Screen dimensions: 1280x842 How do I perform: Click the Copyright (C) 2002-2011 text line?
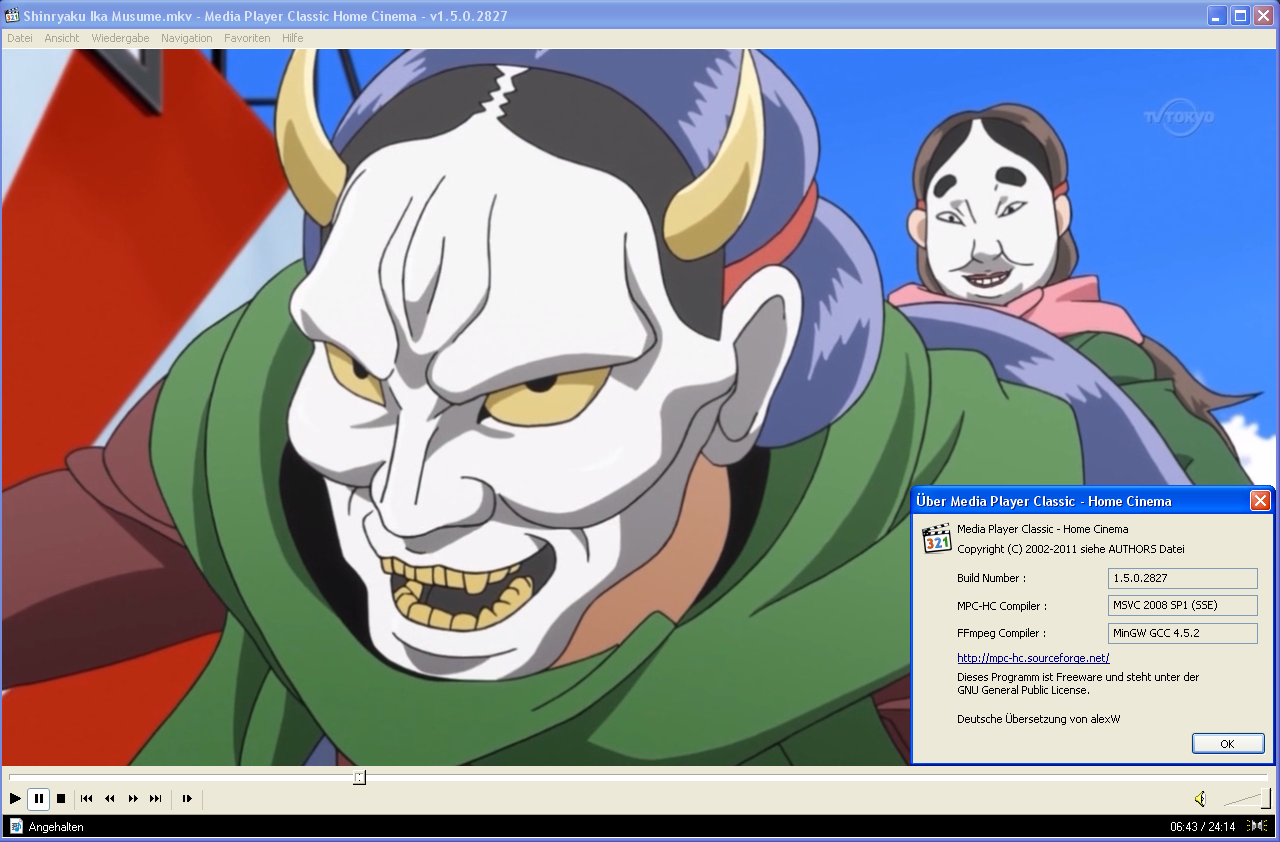1071,549
